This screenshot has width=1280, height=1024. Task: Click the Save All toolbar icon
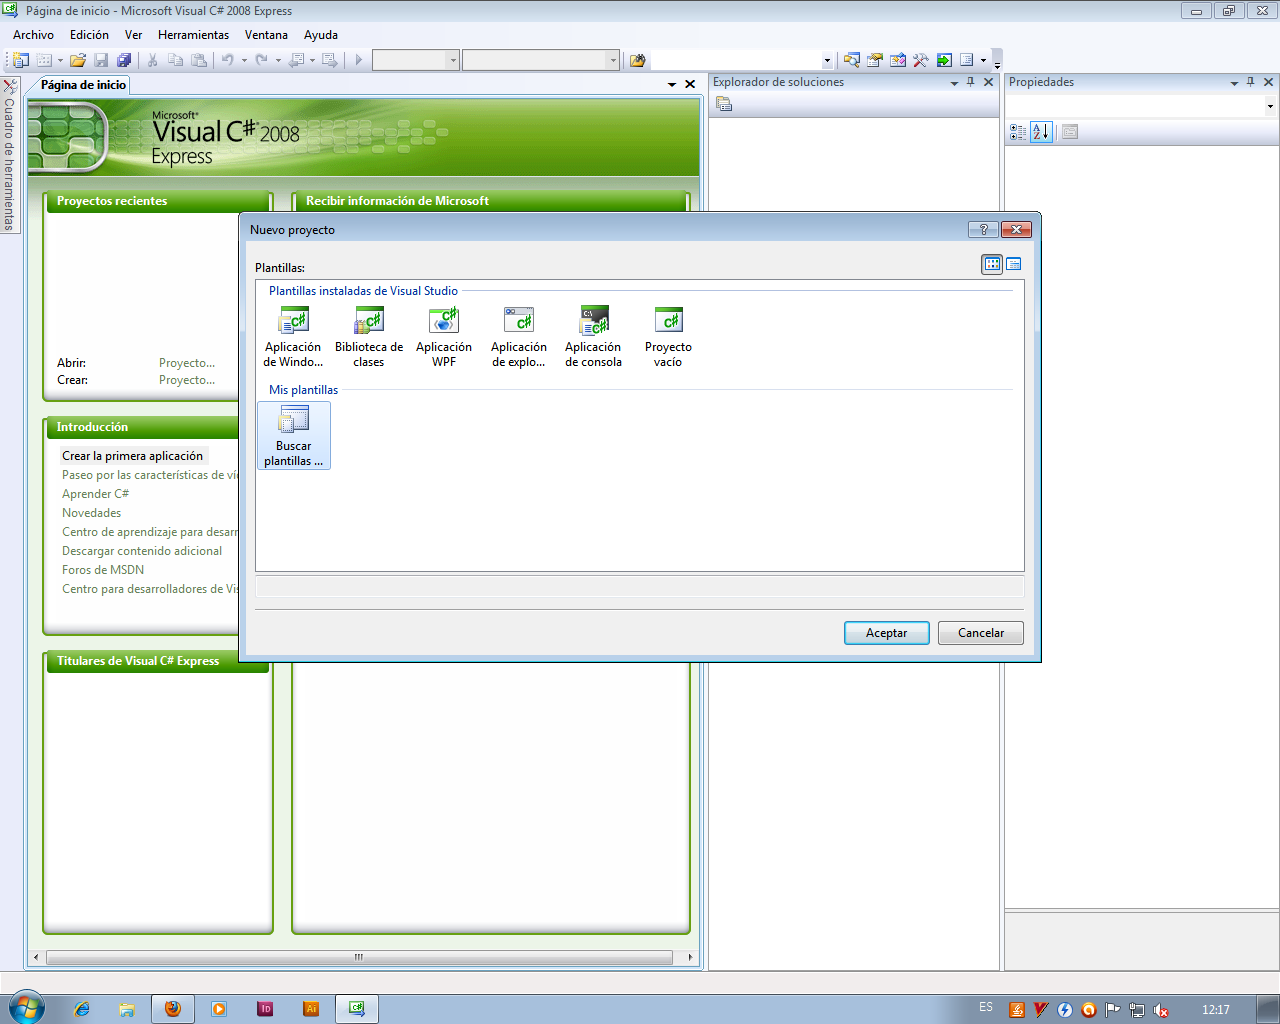tap(124, 60)
